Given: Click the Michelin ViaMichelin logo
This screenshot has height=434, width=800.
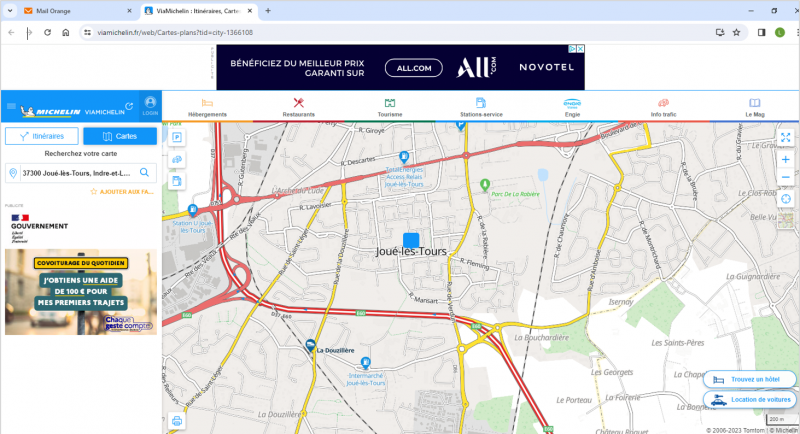Looking at the screenshot, I should (x=72, y=111).
